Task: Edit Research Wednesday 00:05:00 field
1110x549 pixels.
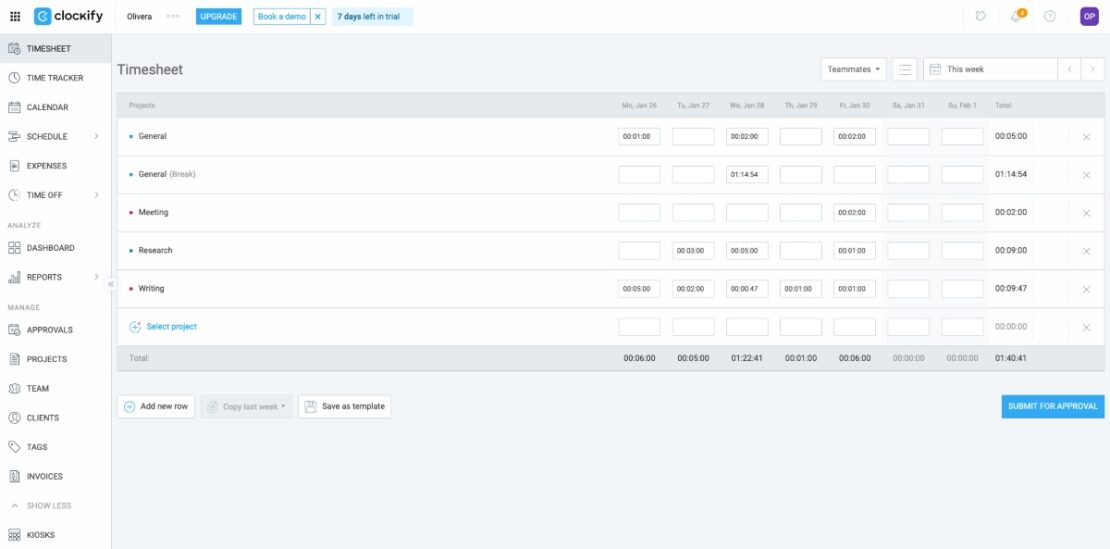Action: click(747, 250)
